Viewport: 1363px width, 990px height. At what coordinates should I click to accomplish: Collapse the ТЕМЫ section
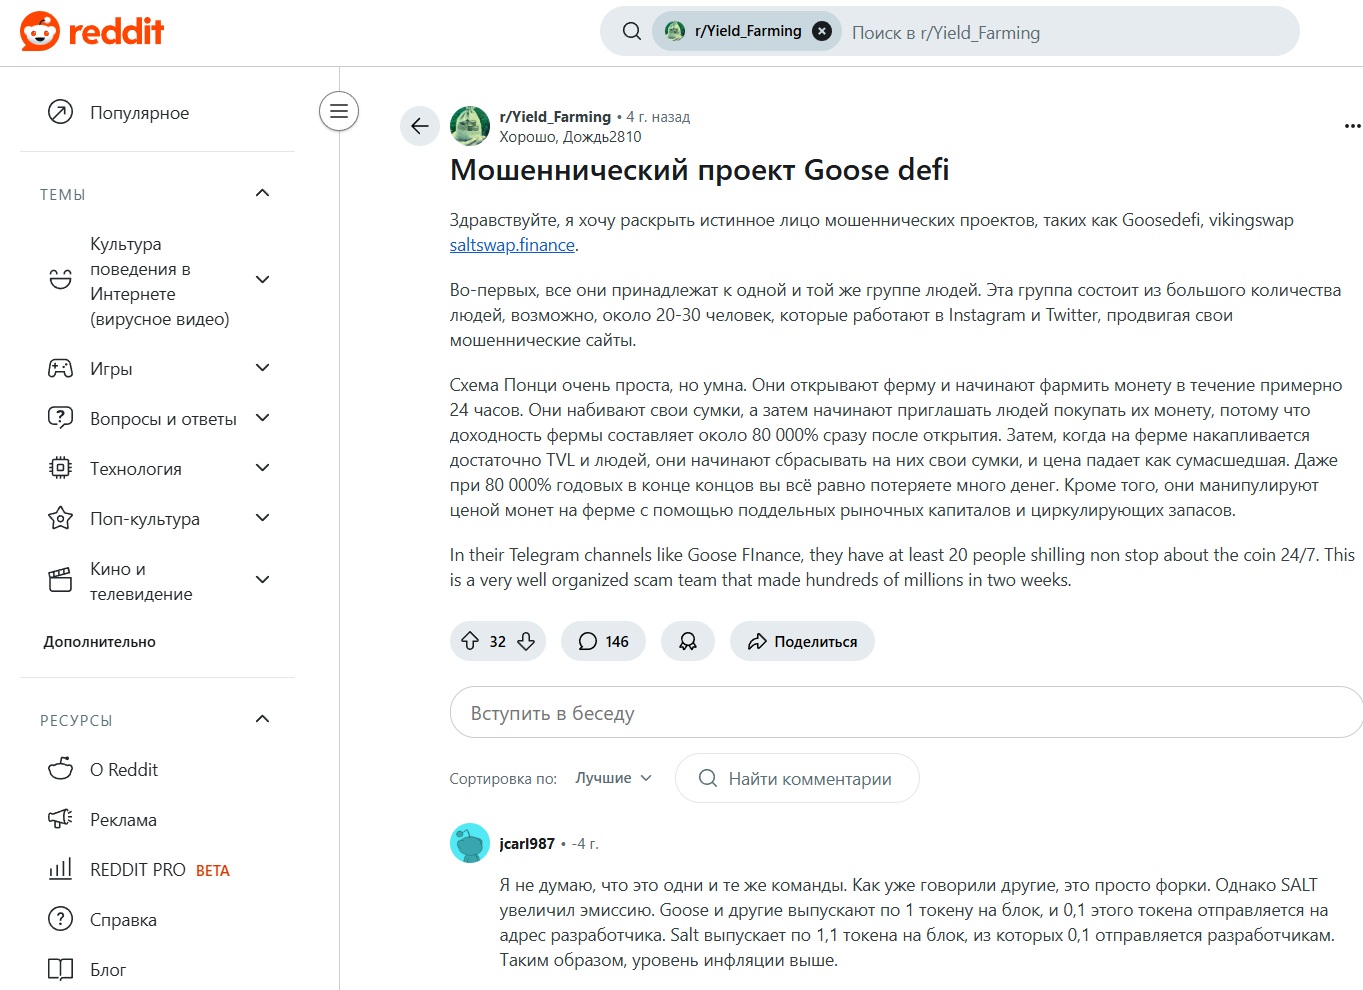[262, 193]
